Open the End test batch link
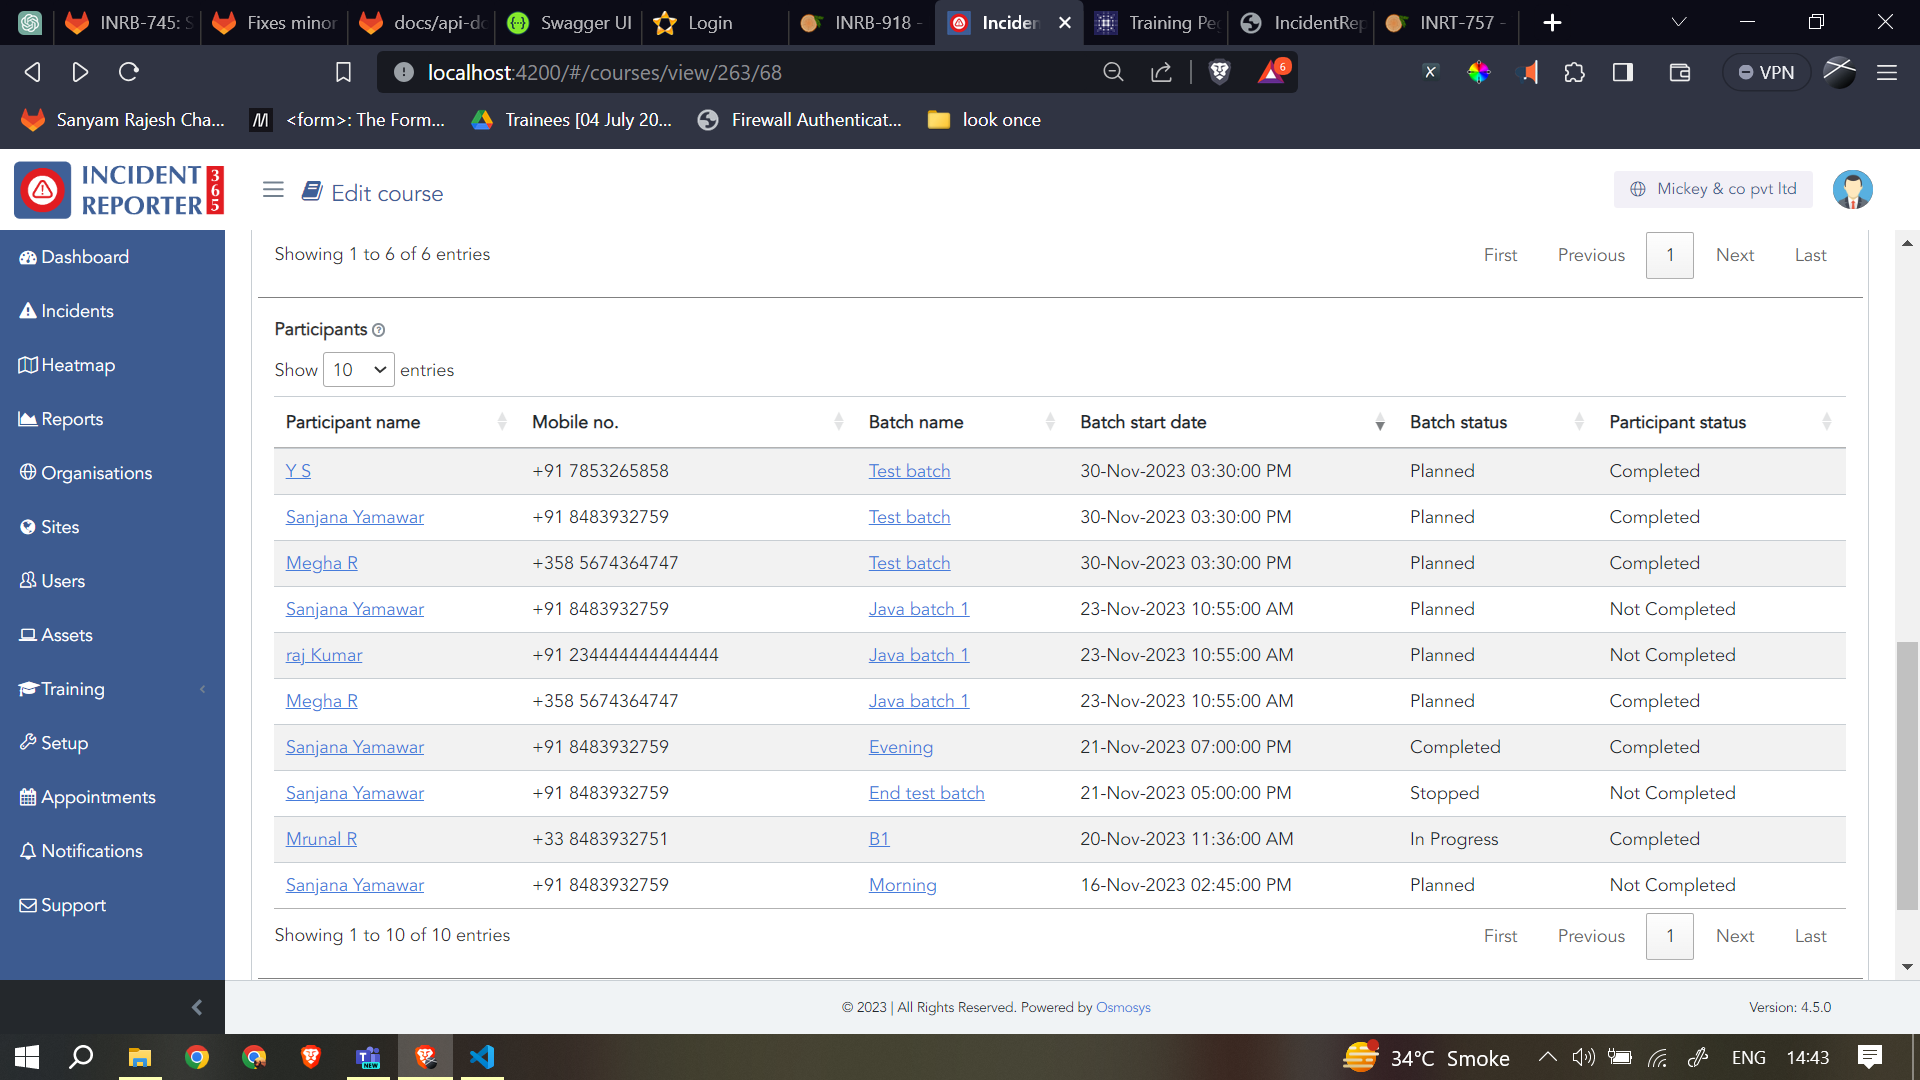The width and height of the screenshot is (1920, 1080). (926, 793)
